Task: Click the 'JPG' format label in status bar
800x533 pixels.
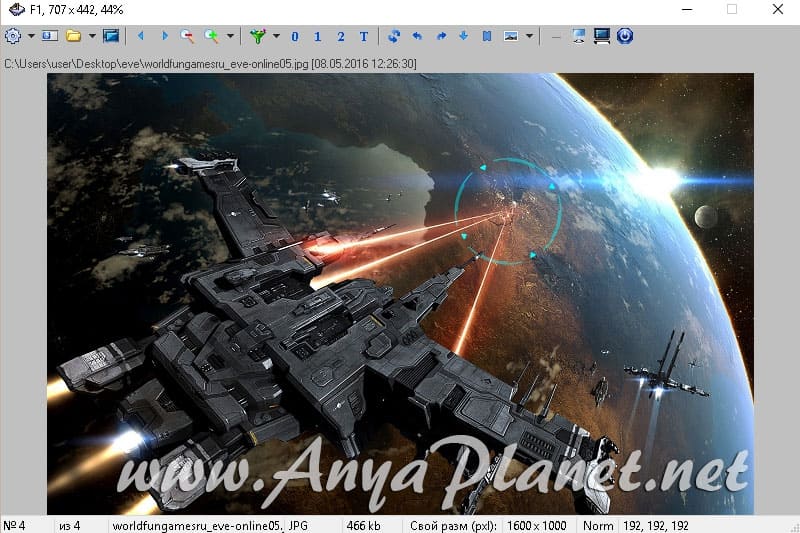Action: [x=298, y=525]
